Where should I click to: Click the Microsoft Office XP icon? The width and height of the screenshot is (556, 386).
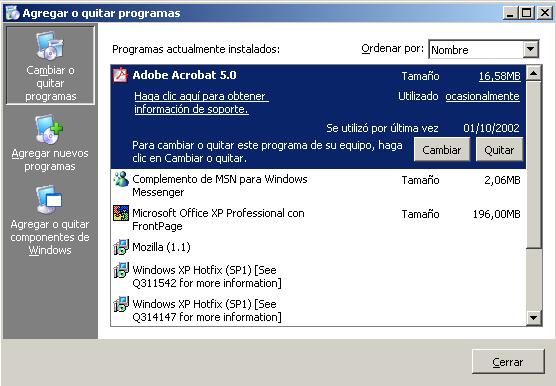click(121, 213)
